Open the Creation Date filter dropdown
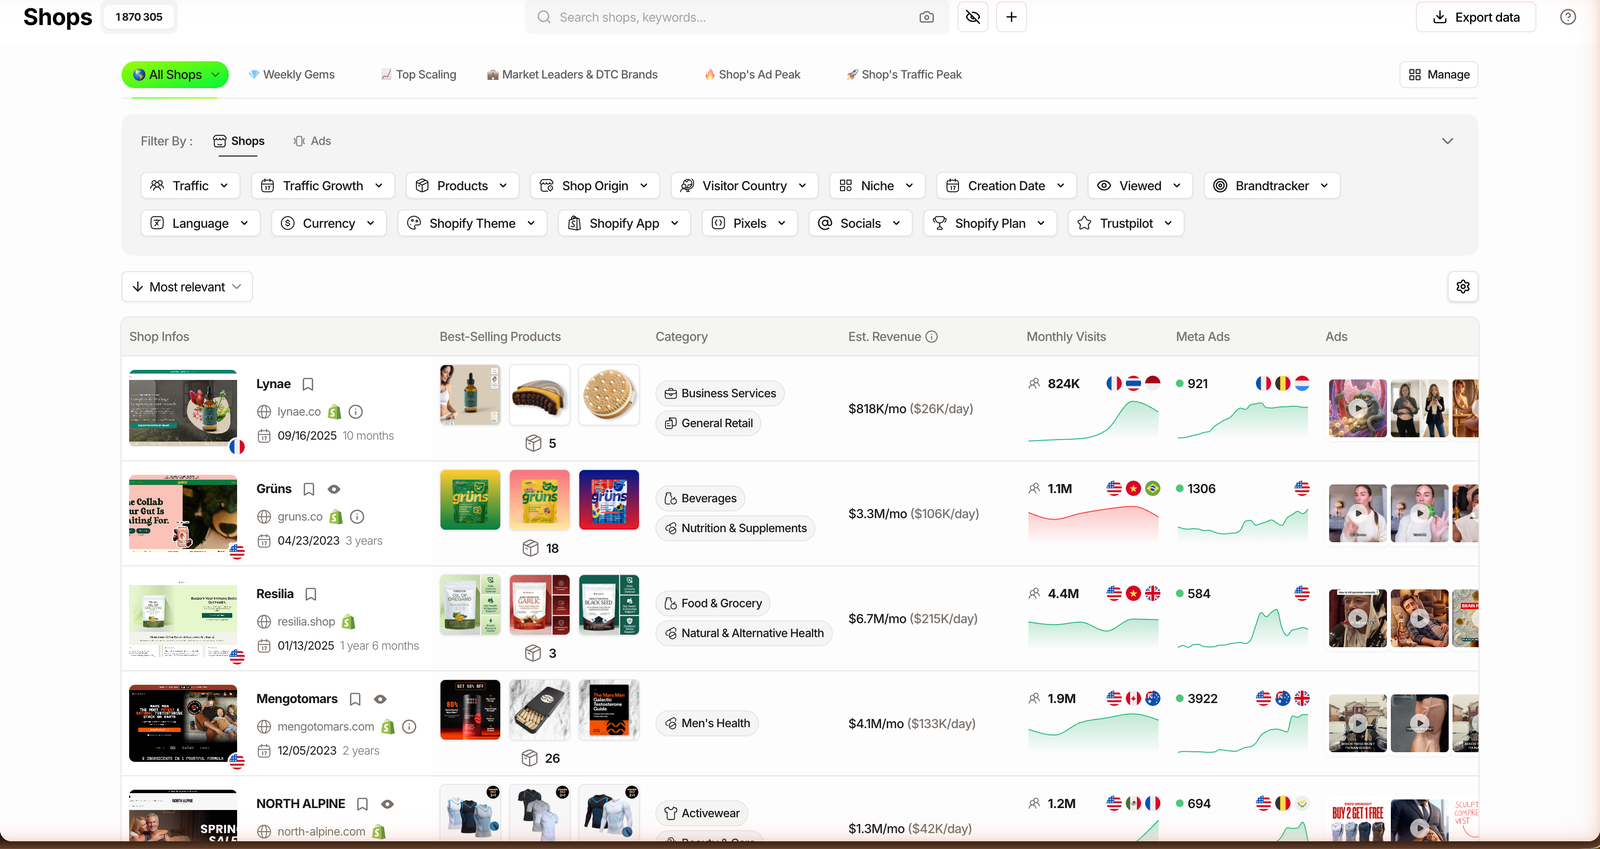This screenshot has height=849, width=1600. tap(1006, 186)
